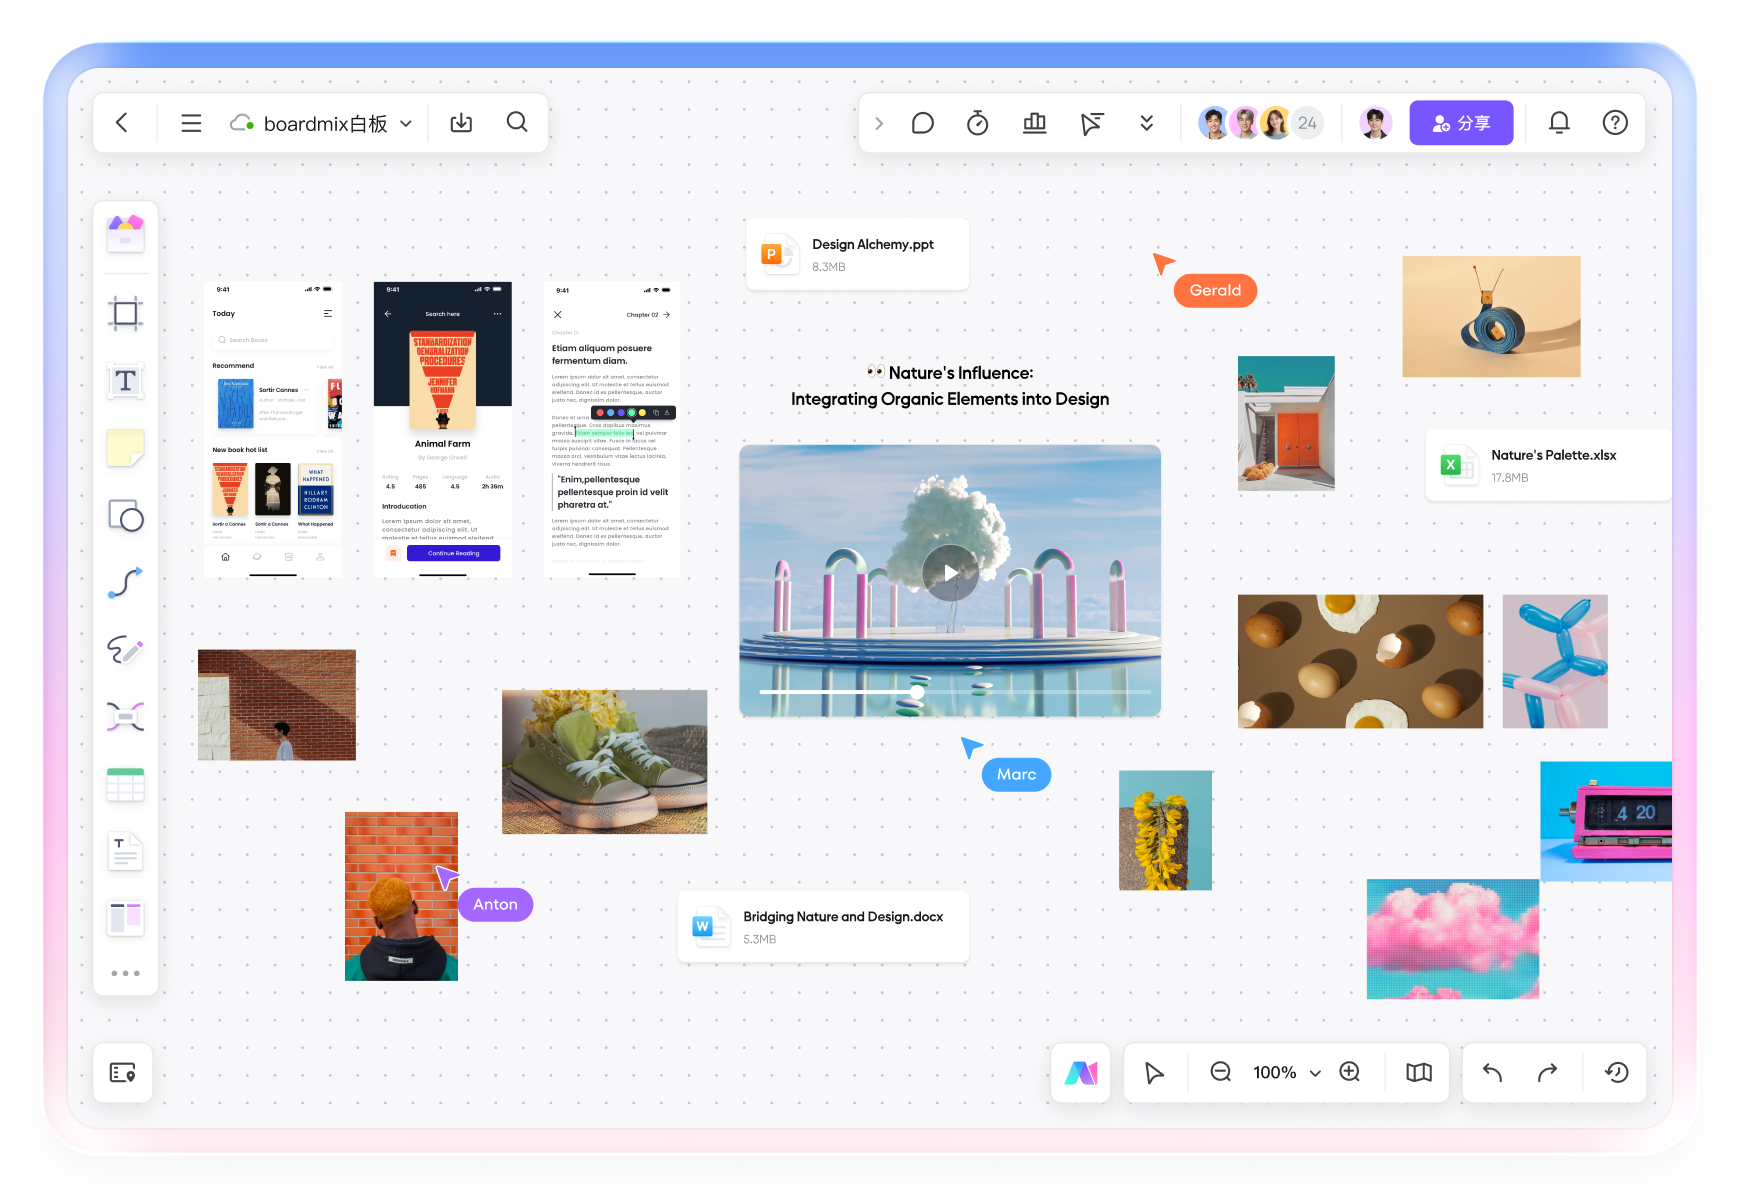Open the timer tool

click(977, 123)
